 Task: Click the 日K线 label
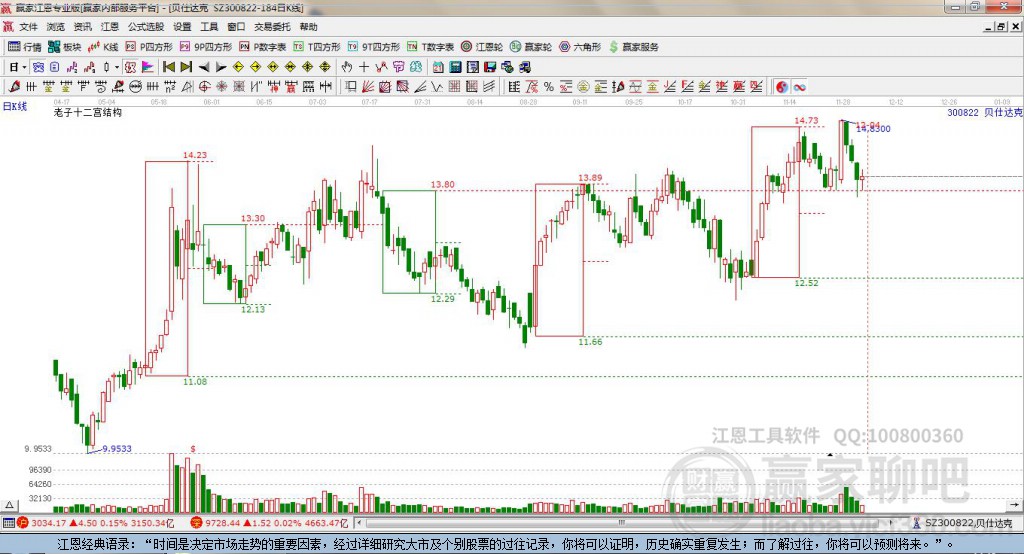15,106
